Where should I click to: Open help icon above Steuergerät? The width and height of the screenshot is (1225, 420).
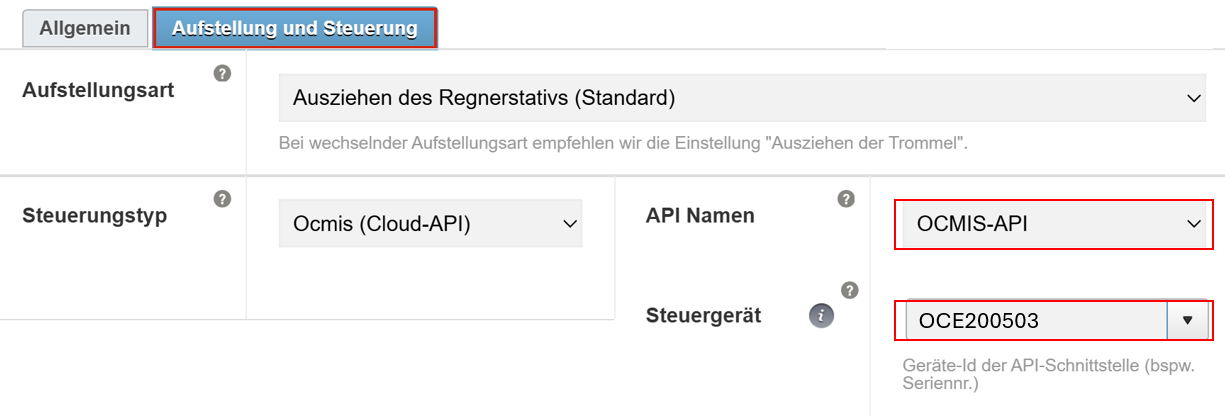(x=850, y=290)
